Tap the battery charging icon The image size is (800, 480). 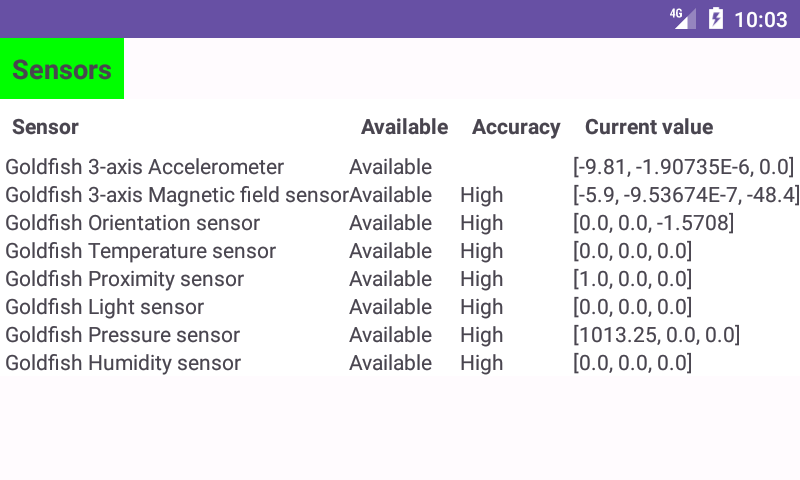pyautogui.click(x=716, y=19)
